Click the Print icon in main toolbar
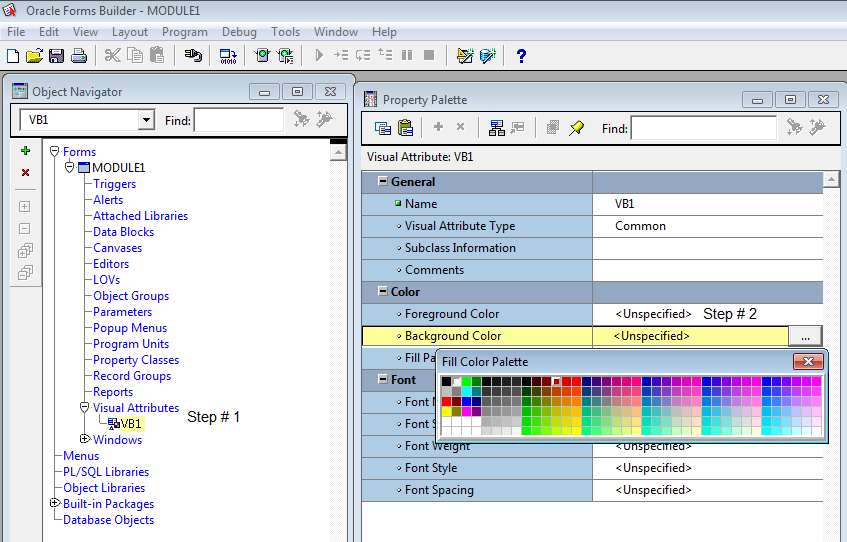The image size is (847, 542). (78, 56)
